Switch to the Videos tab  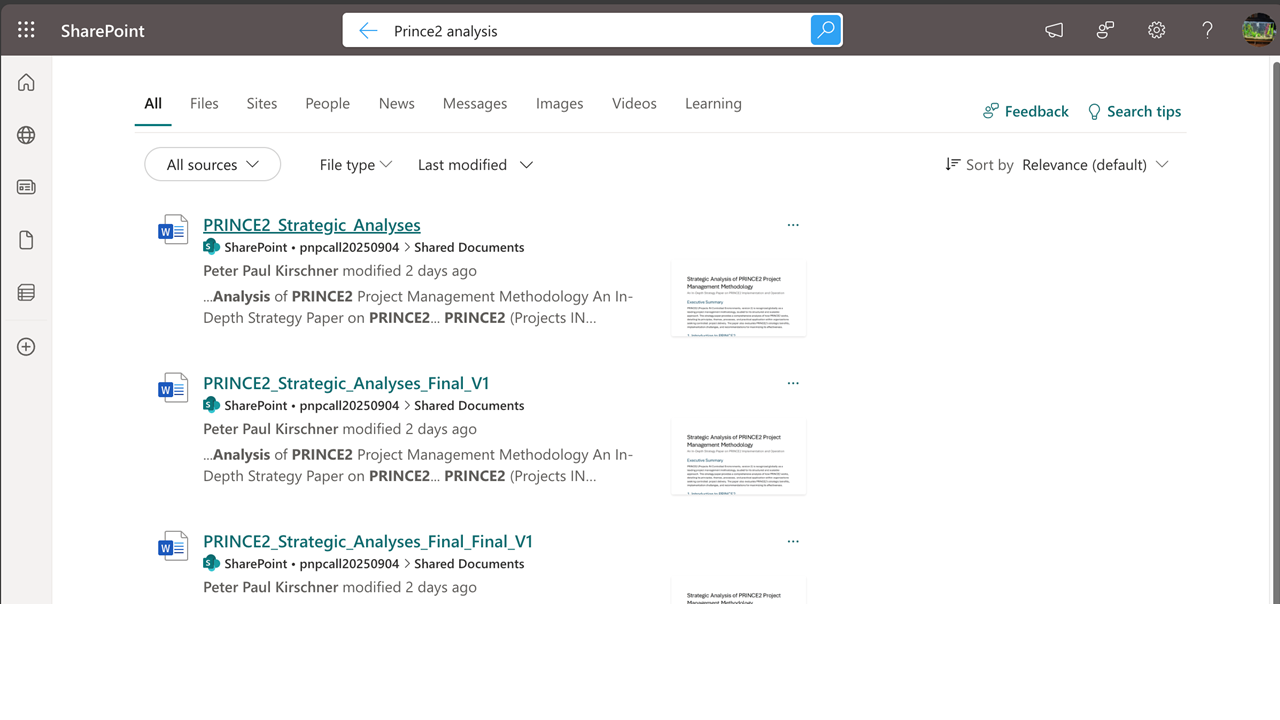(x=634, y=103)
